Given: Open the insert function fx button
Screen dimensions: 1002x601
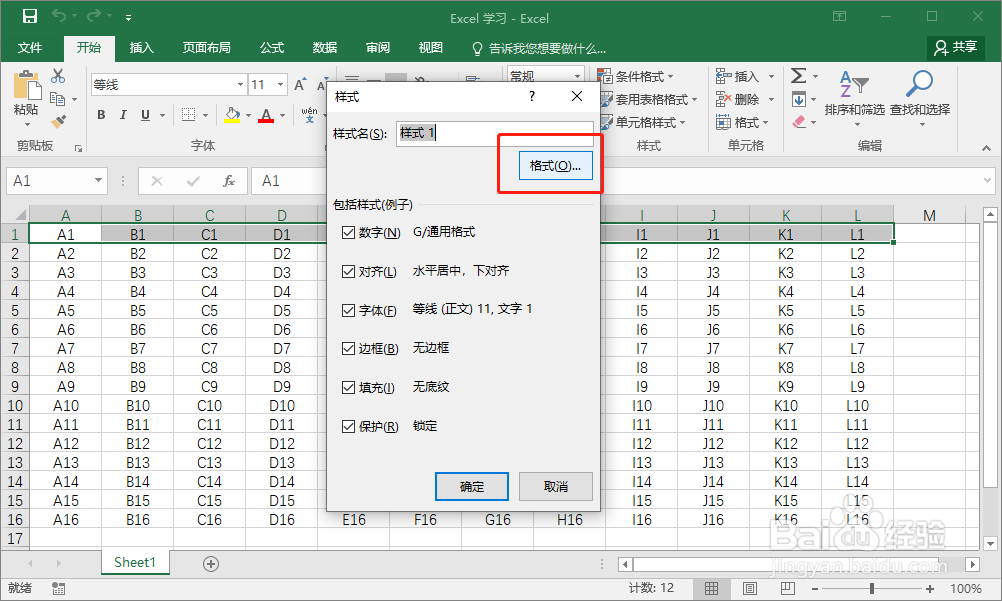Looking at the screenshot, I should coord(229,181).
